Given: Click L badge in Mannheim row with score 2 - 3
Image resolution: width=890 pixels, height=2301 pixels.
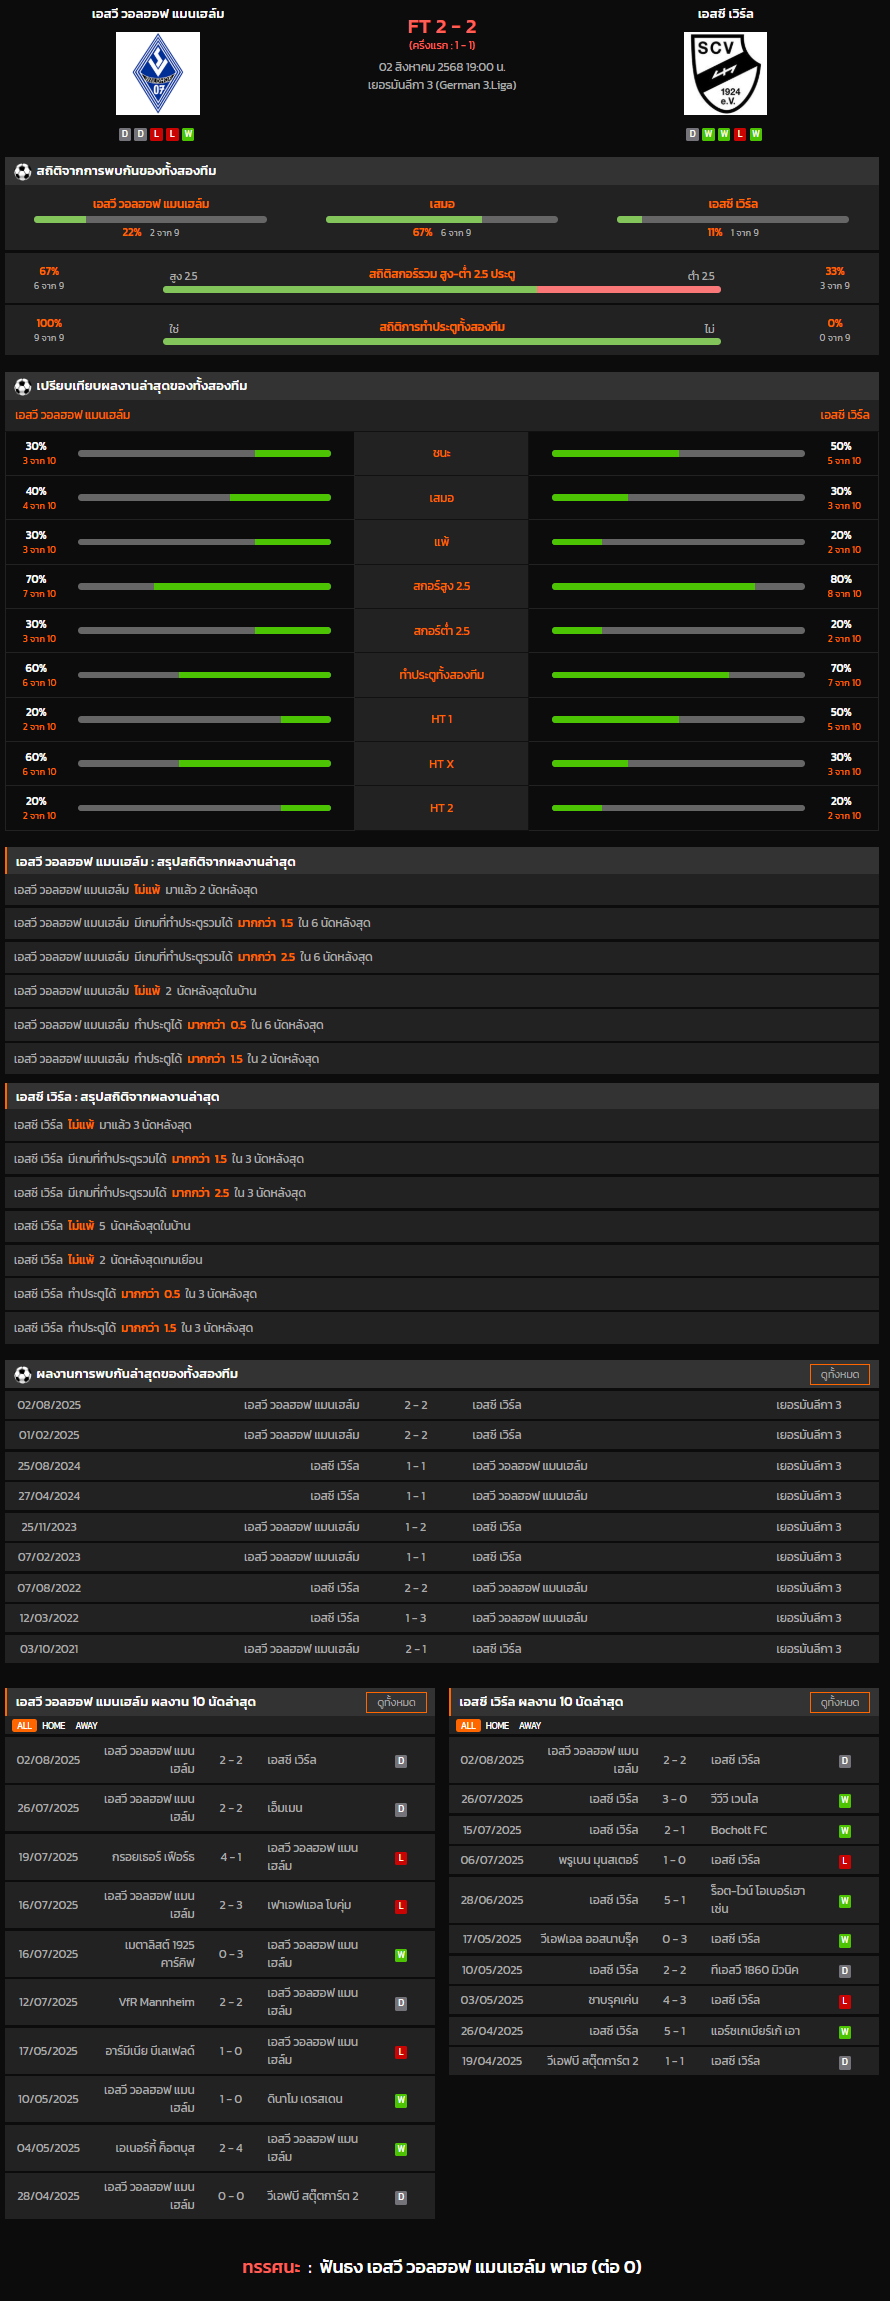Looking at the screenshot, I should tap(401, 1906).
